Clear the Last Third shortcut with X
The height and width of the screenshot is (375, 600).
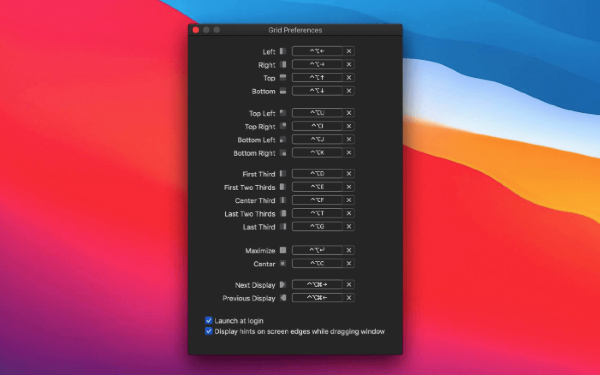point(349,227)
